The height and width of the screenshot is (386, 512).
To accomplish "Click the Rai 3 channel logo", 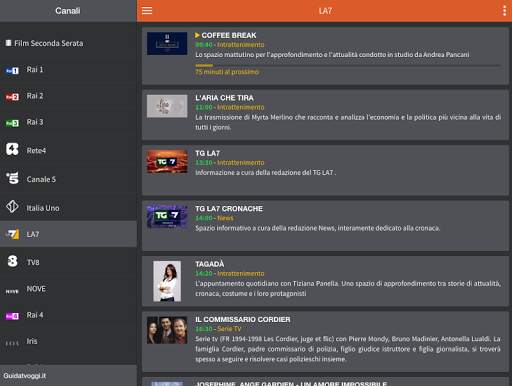I will pyautogui.click(x=12, y=123).
